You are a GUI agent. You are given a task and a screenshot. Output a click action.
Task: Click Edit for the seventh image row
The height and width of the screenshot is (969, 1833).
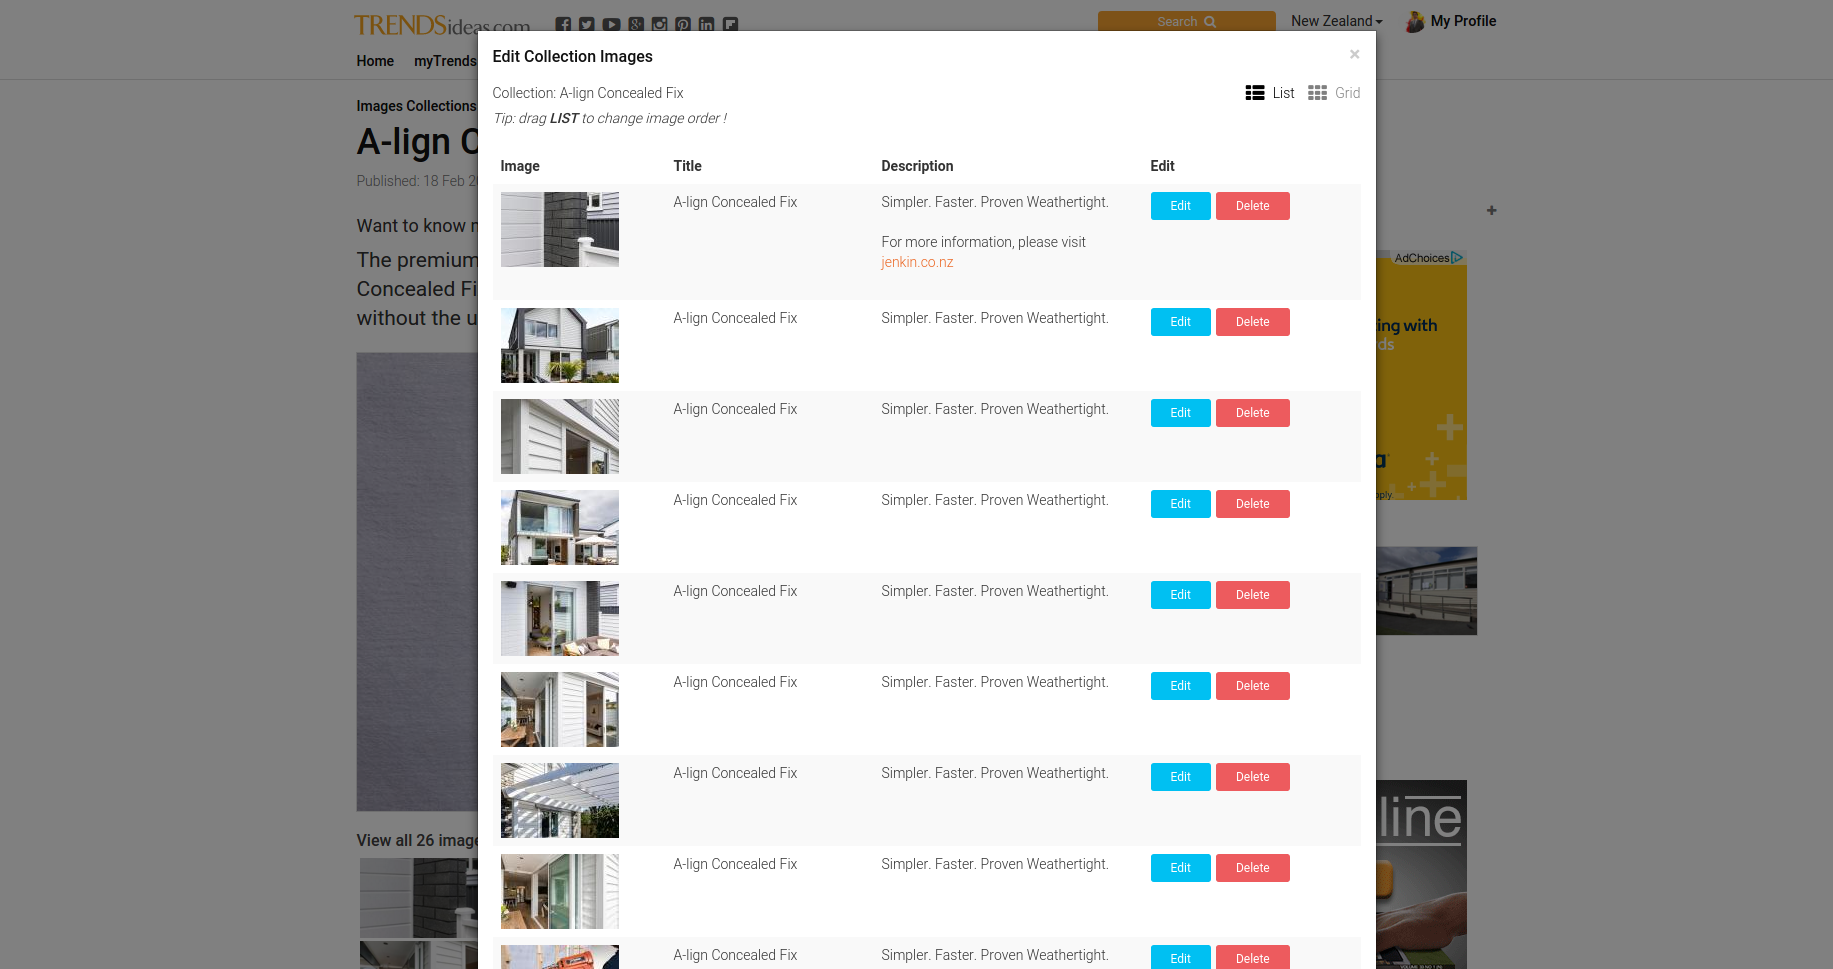point(1181,777)
